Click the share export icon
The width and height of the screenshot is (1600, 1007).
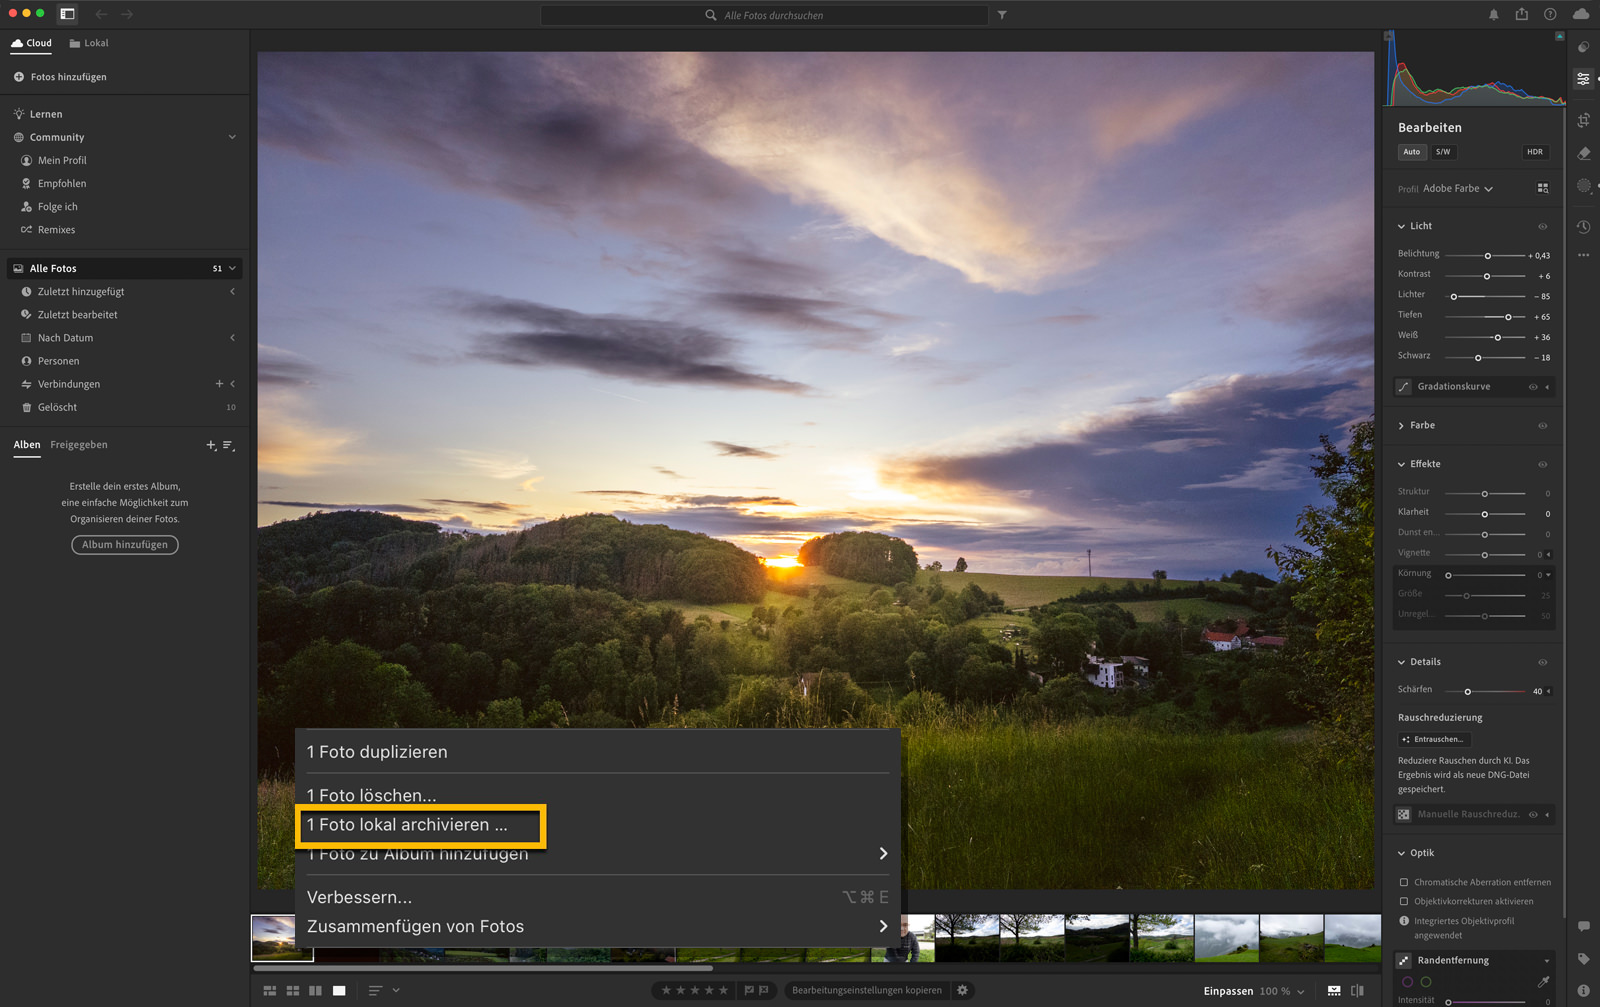coord(1521,14)
